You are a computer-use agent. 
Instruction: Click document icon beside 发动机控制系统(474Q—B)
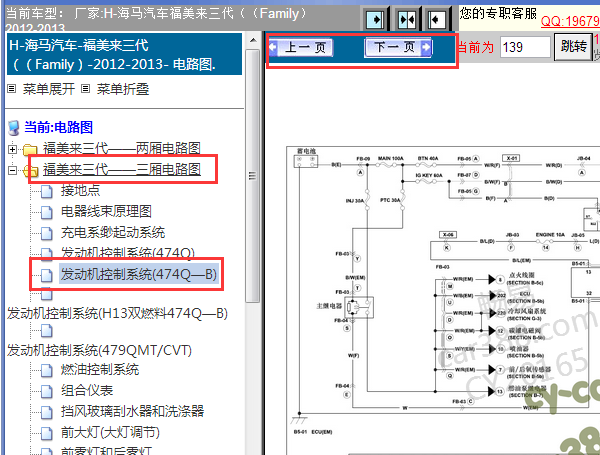47,275
